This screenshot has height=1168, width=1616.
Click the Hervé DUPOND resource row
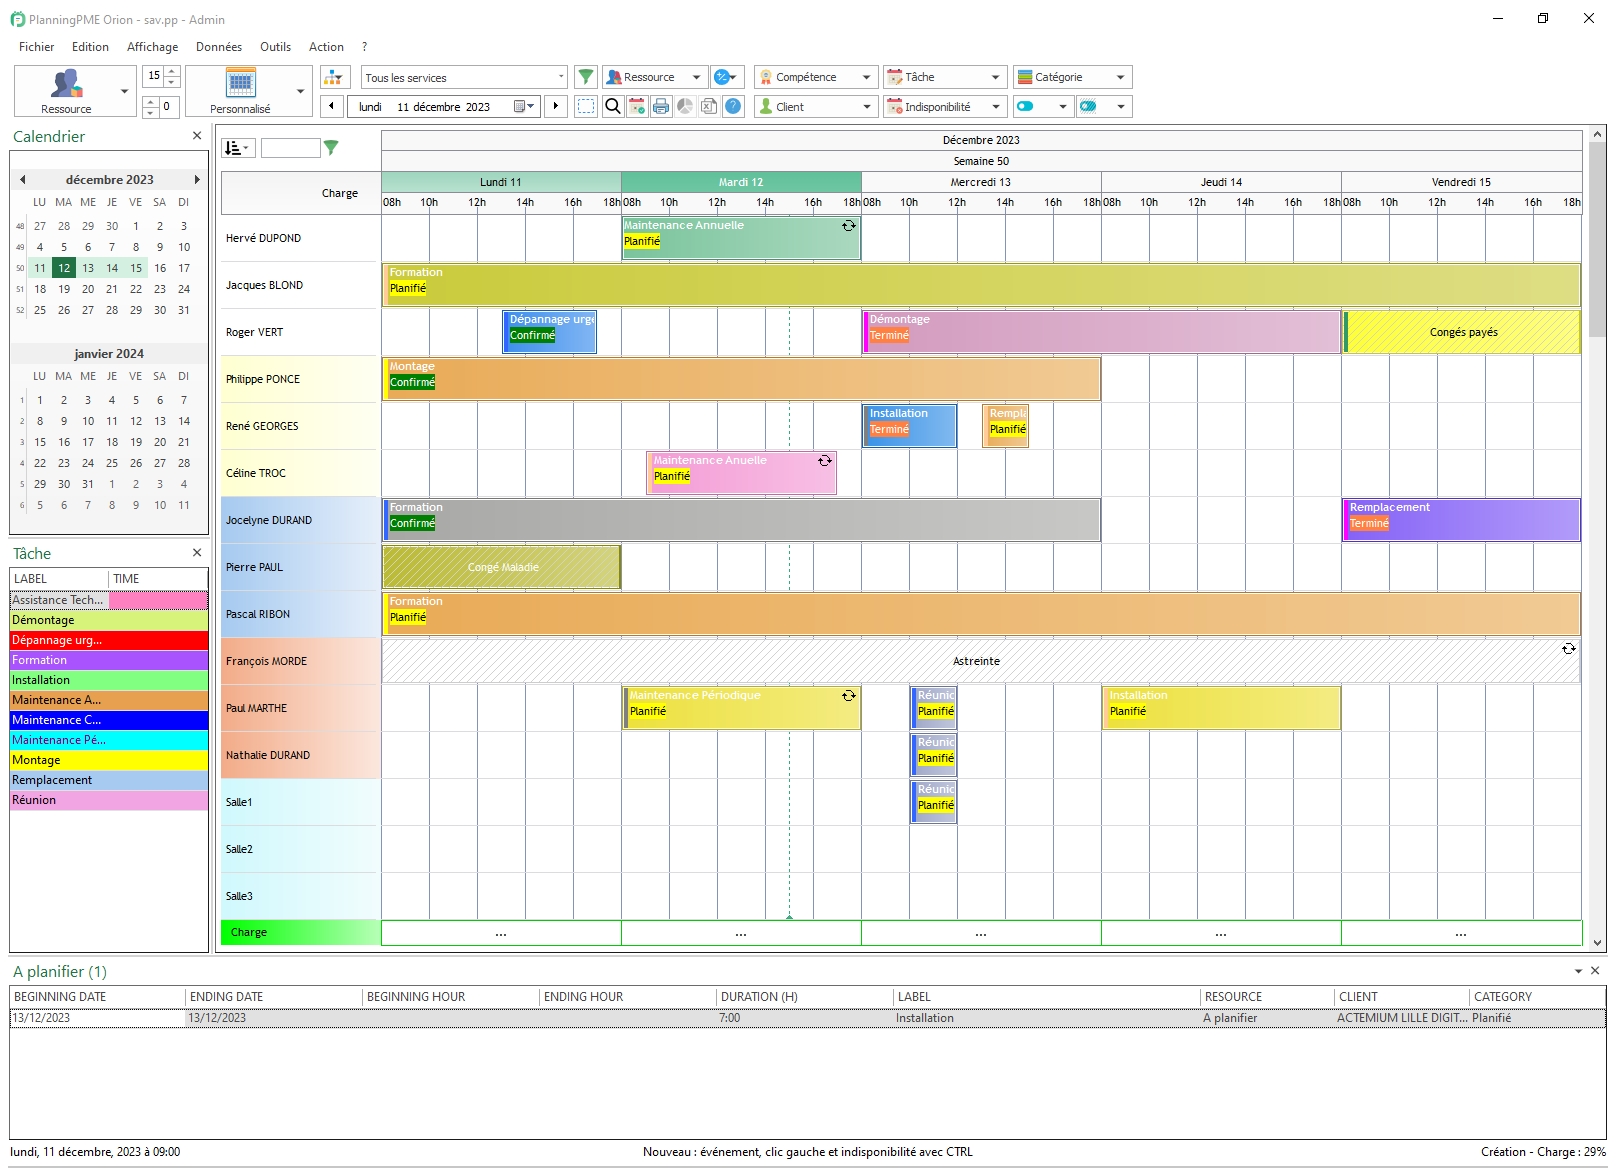click(x=300, y=238)
